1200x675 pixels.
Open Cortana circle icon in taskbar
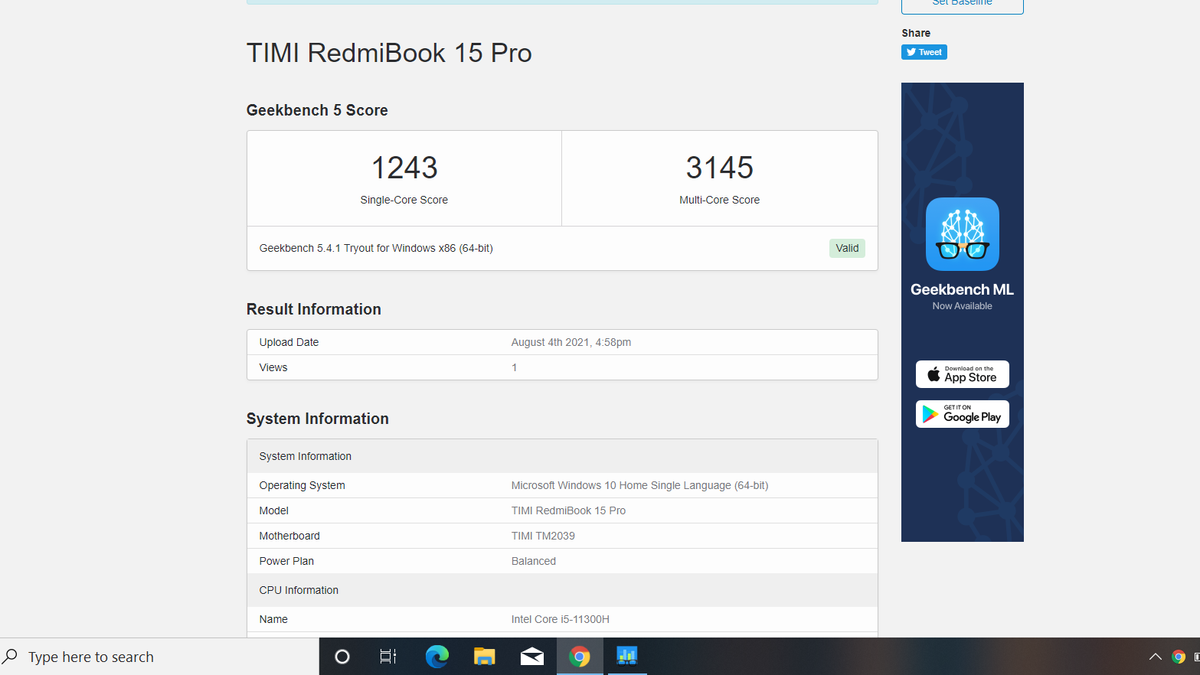[x=342, y=657]
